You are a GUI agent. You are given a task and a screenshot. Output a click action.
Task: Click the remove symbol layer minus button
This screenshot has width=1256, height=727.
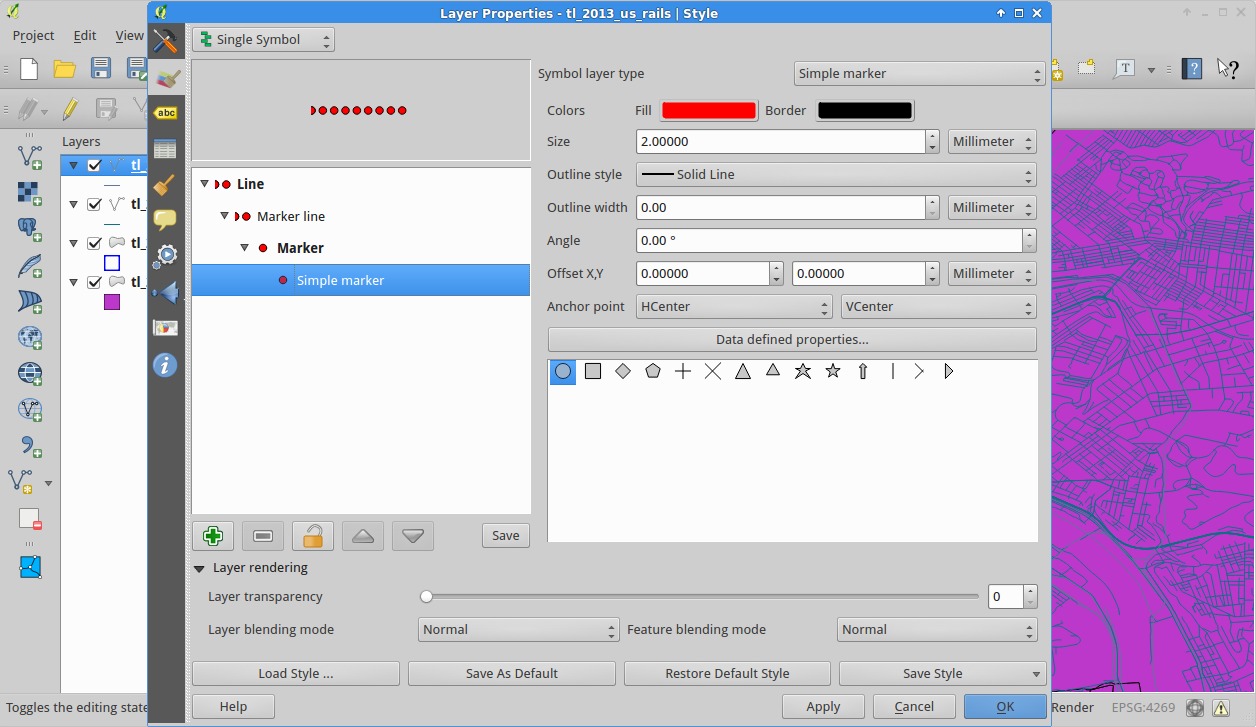click(263, 536)
